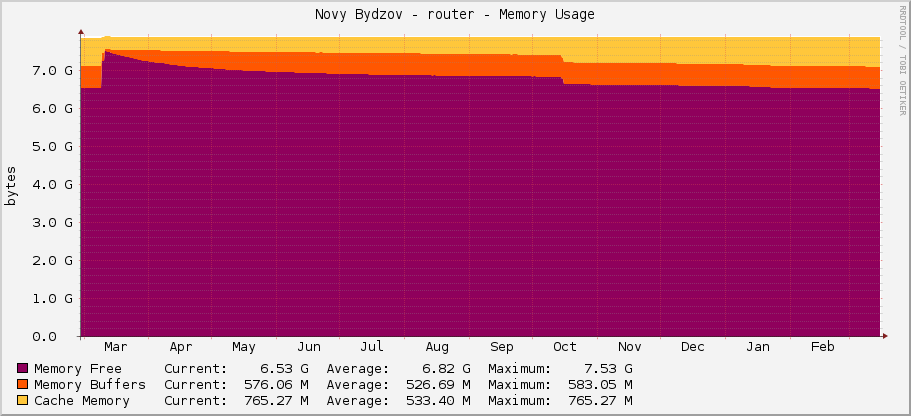Click the Memory Free maximum value 7.53 G
This screenshot has height=416, width=911.
tap(608, 368)
